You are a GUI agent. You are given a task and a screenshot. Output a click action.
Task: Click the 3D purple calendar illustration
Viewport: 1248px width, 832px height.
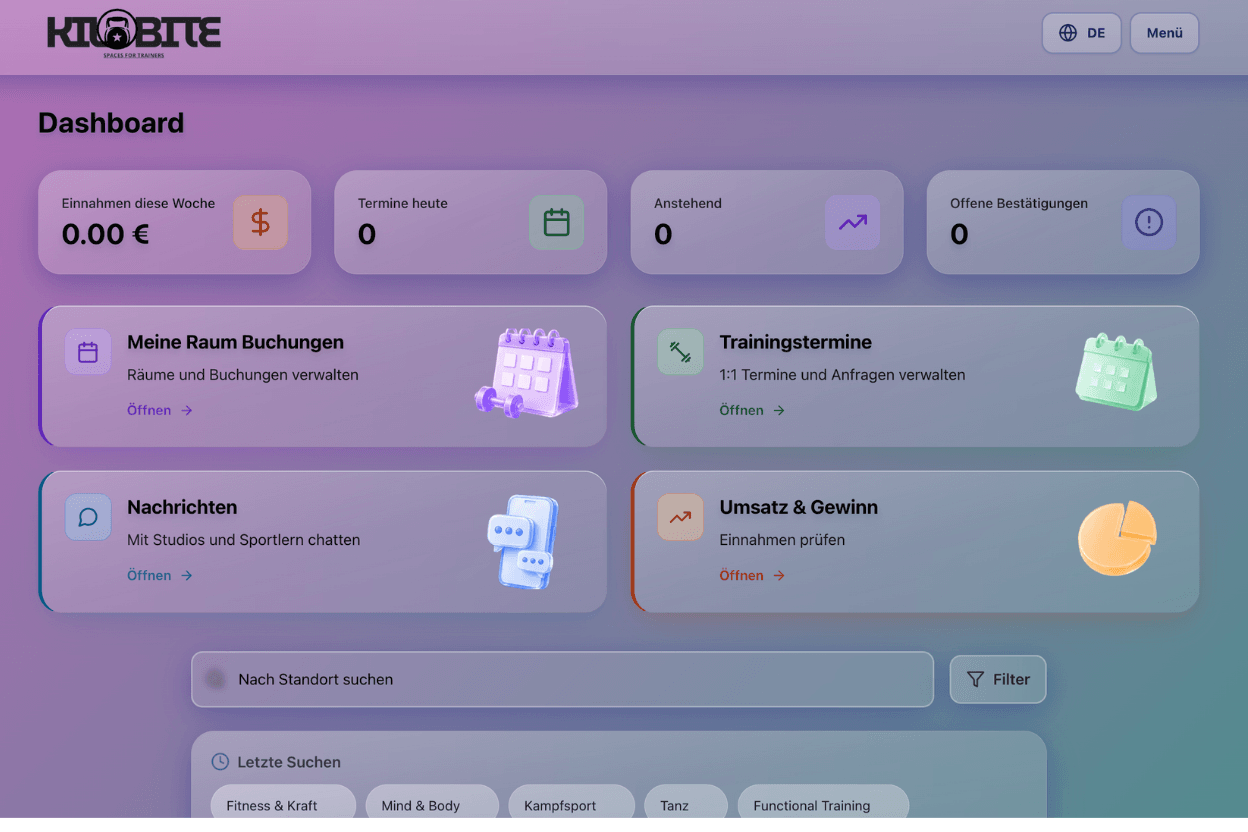click(x=527, y=373)
